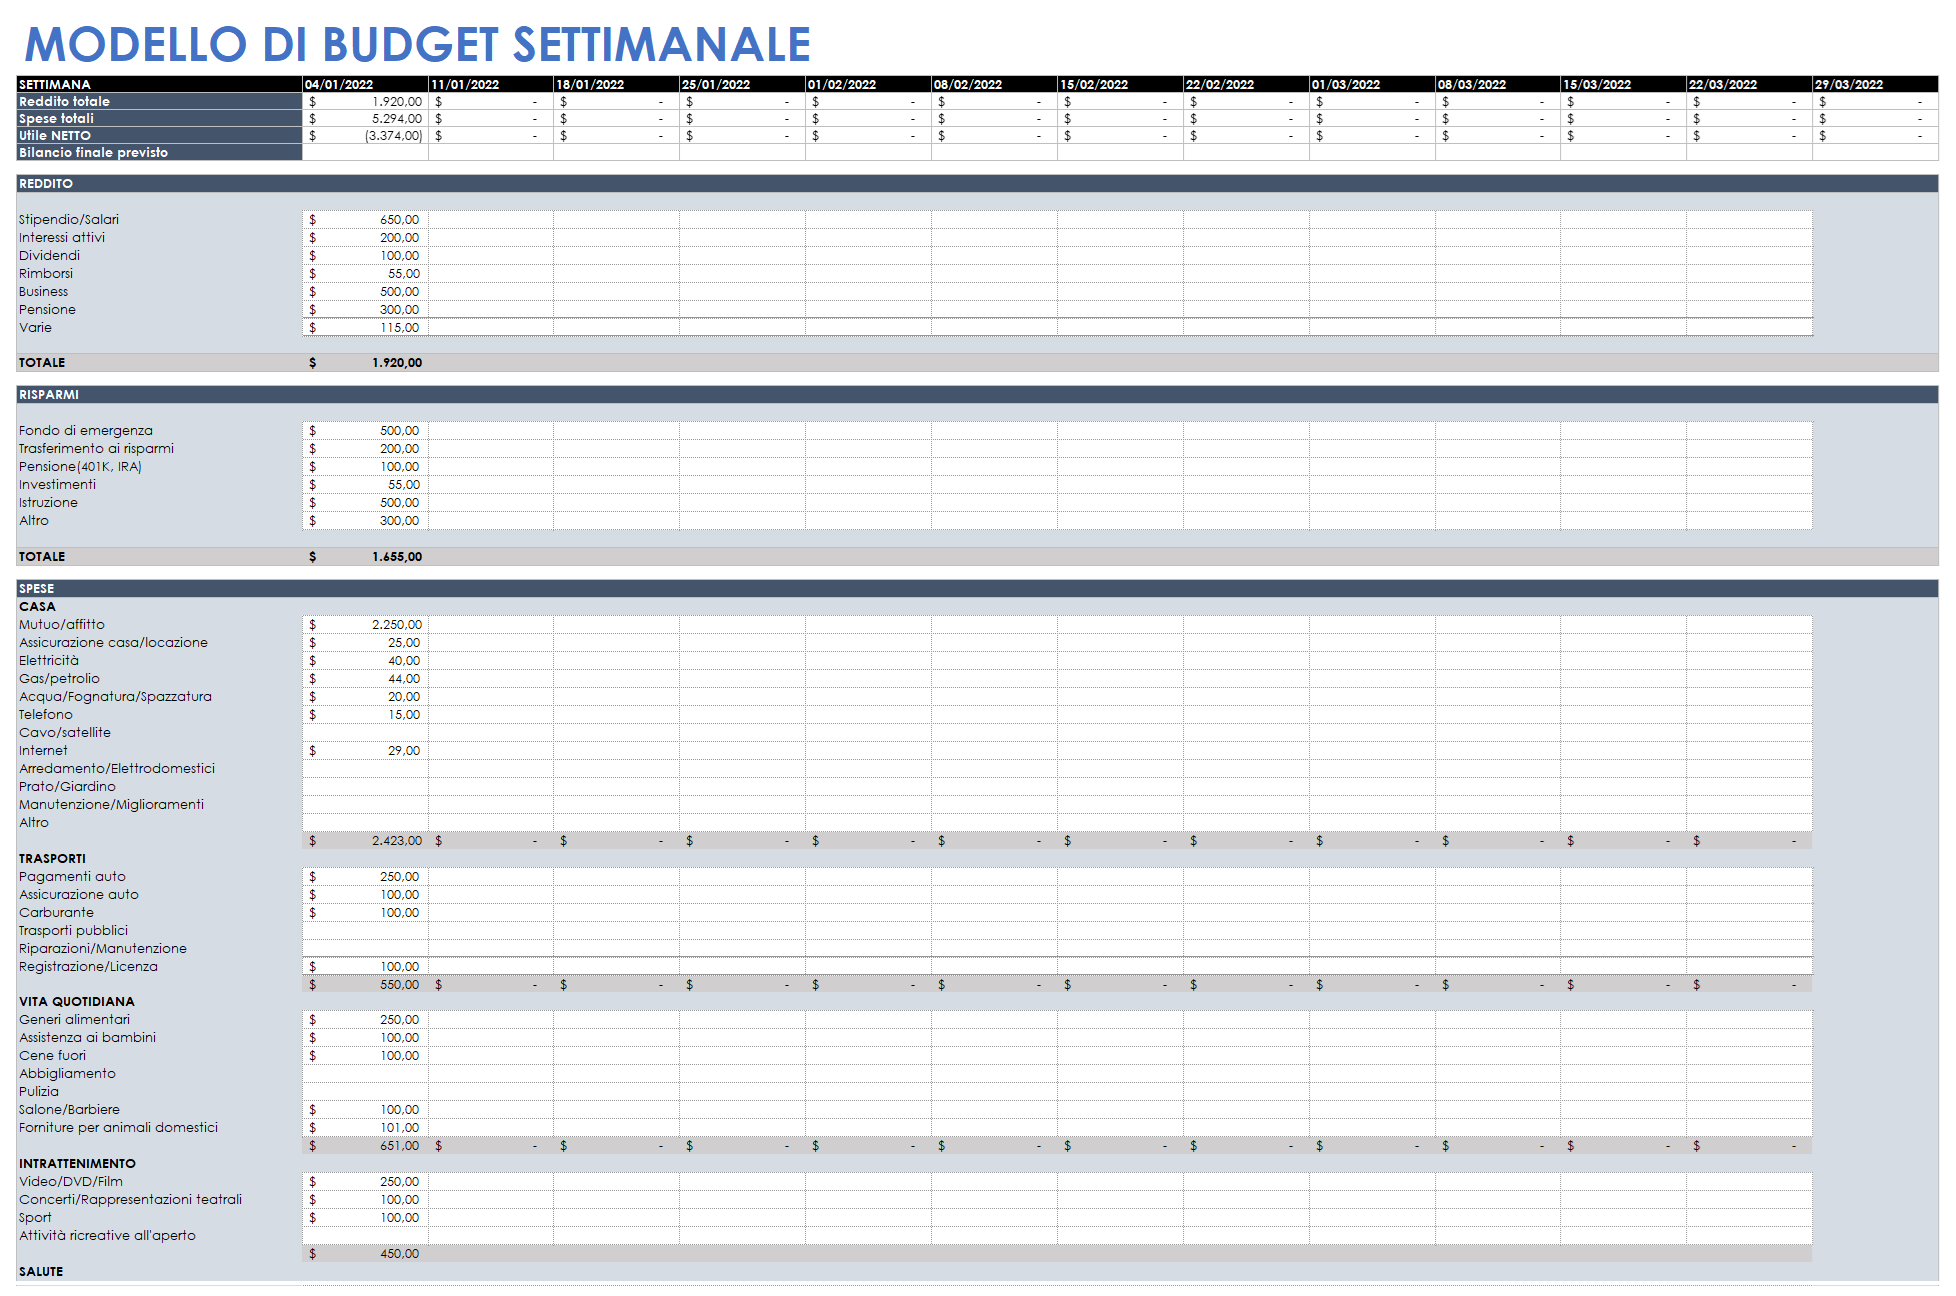1956x1296 pixels.
Task: Click the RISPARMI section header
Action: [977, 395]
